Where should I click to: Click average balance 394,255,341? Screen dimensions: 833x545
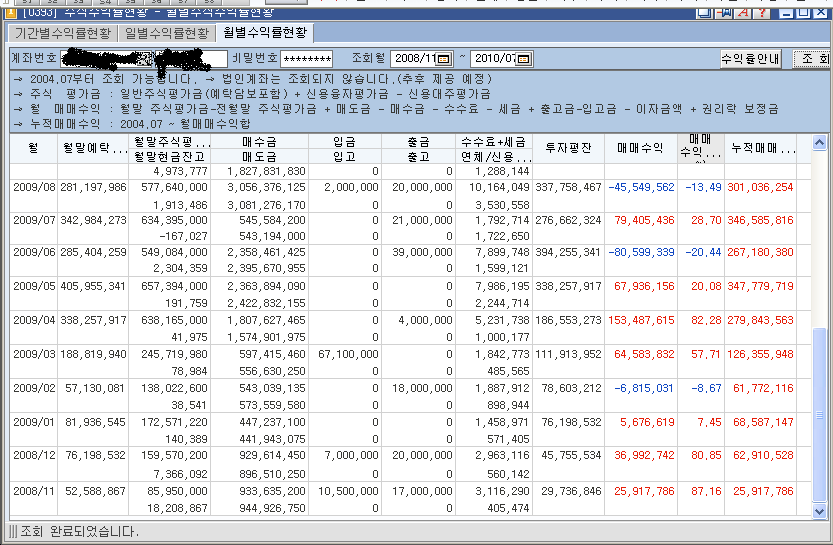coord(568,252)
